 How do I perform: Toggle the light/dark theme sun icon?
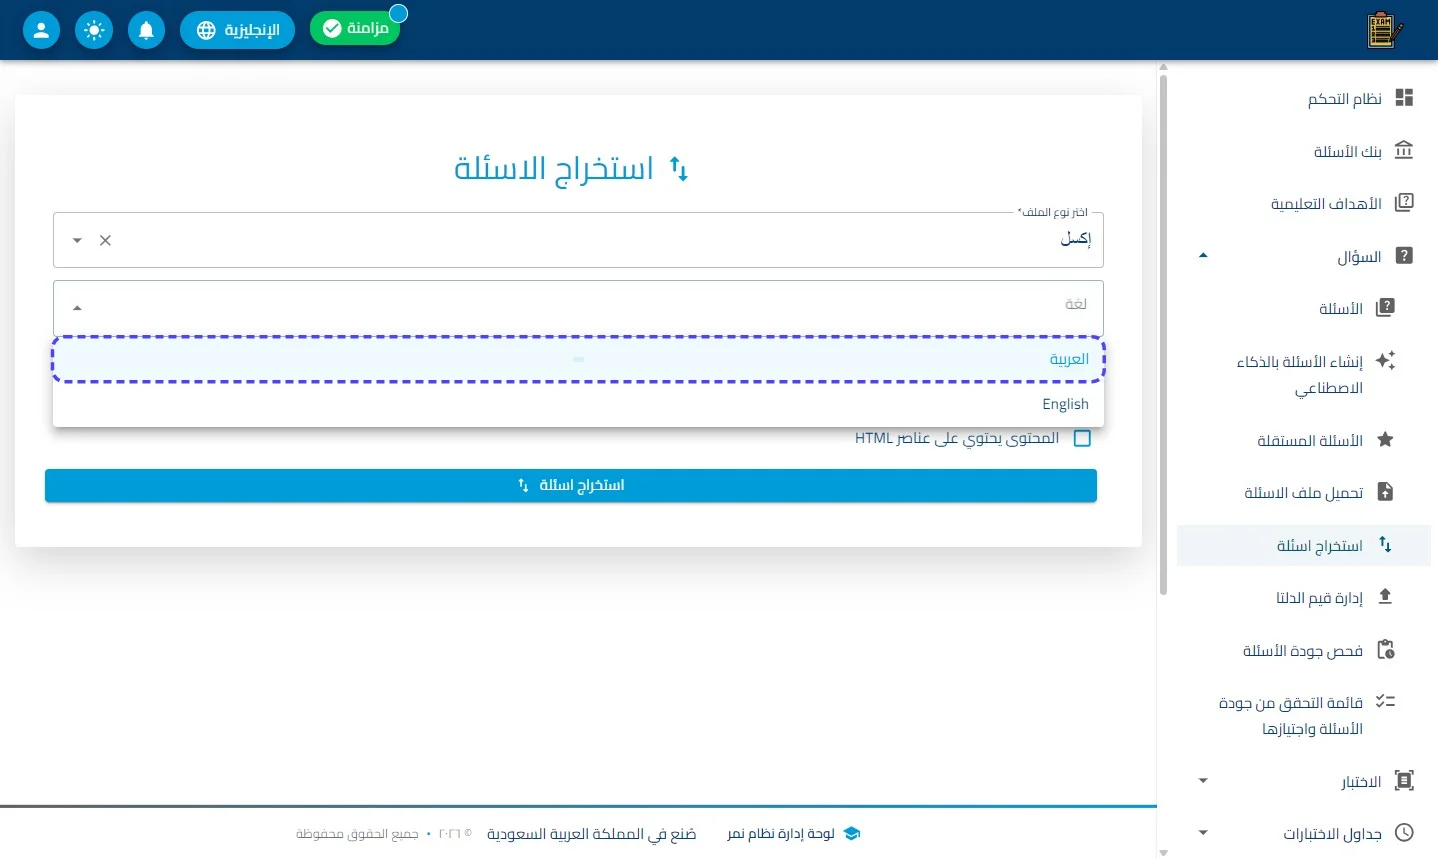pyautogui.click(x=94, y=30)
